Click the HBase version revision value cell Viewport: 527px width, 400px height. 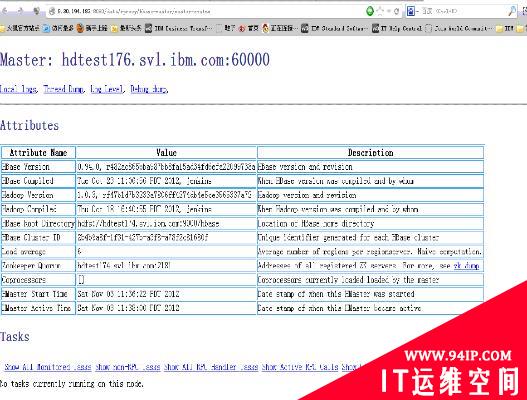166,167
